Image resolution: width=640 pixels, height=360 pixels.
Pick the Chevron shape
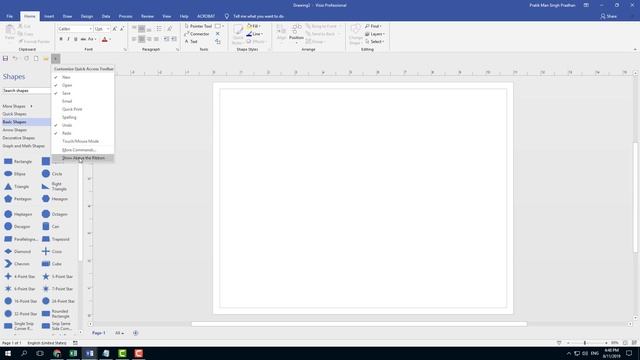[17, 264]
